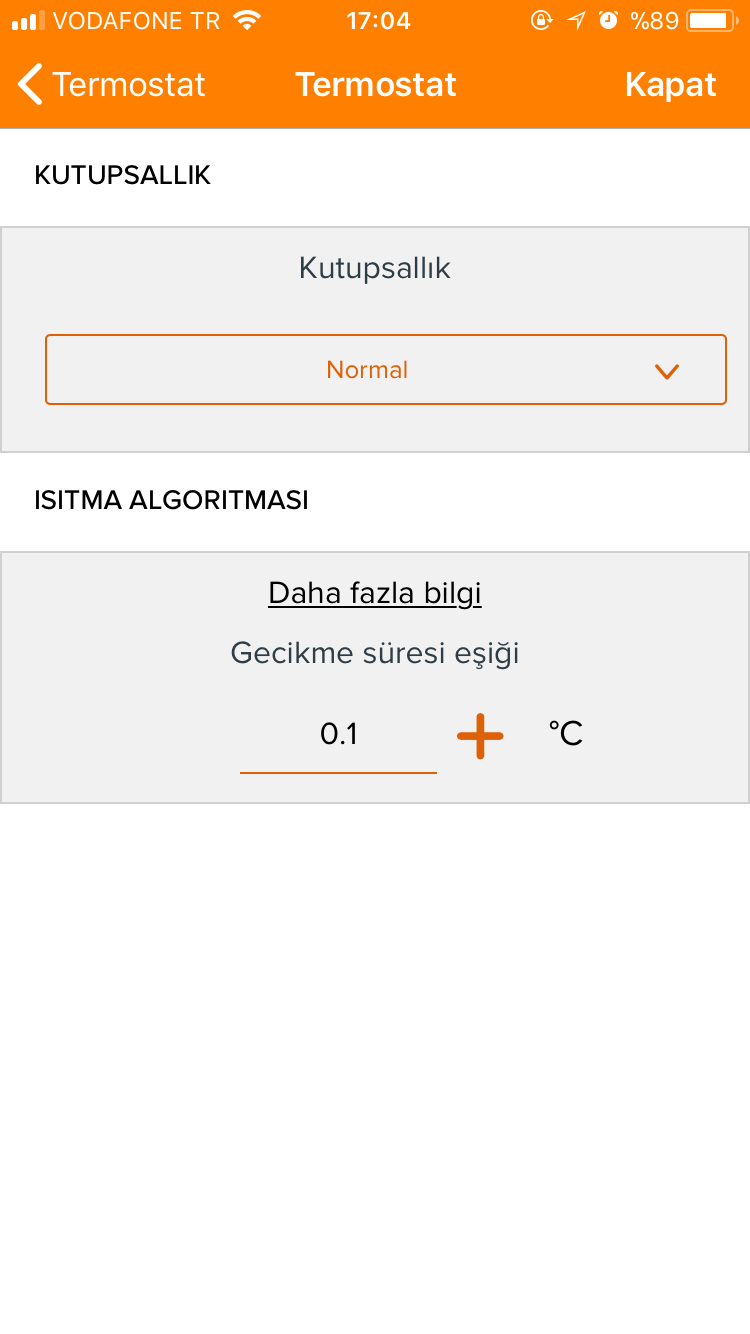Close the screen with Kapat
This screenshot has height=1334, width=750.
[x=671, y=85]
